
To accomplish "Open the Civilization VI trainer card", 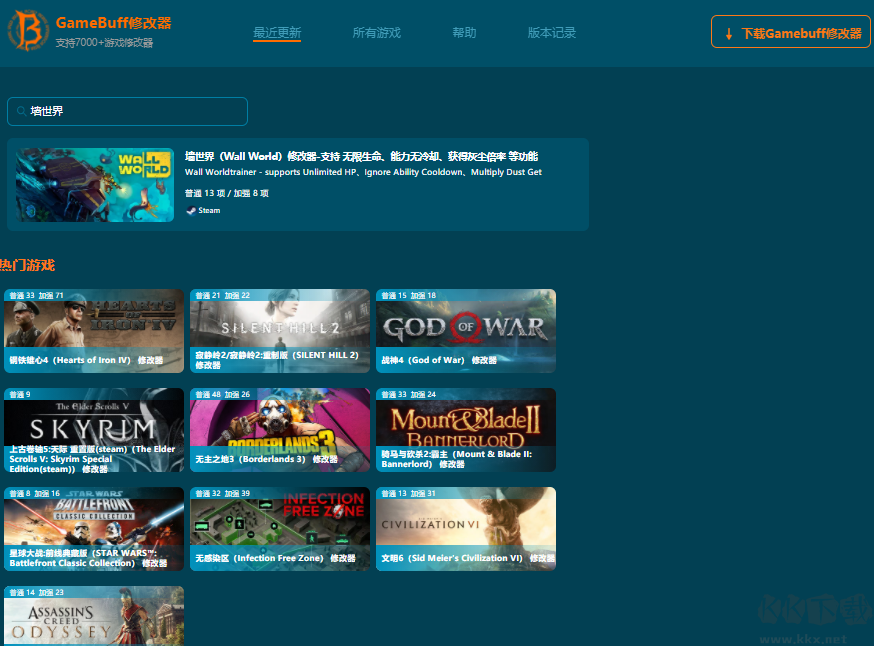I will 466,529.
